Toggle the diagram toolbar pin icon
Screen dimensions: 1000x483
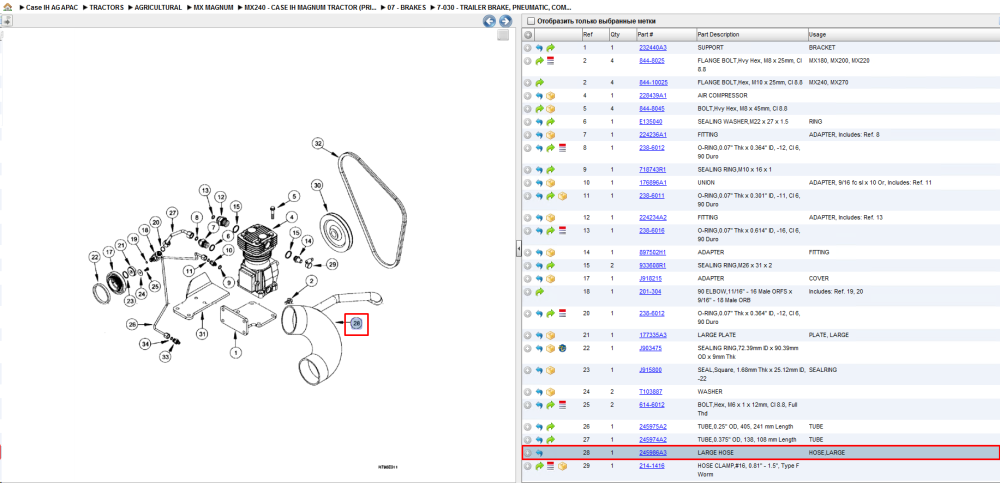(6, 21)
